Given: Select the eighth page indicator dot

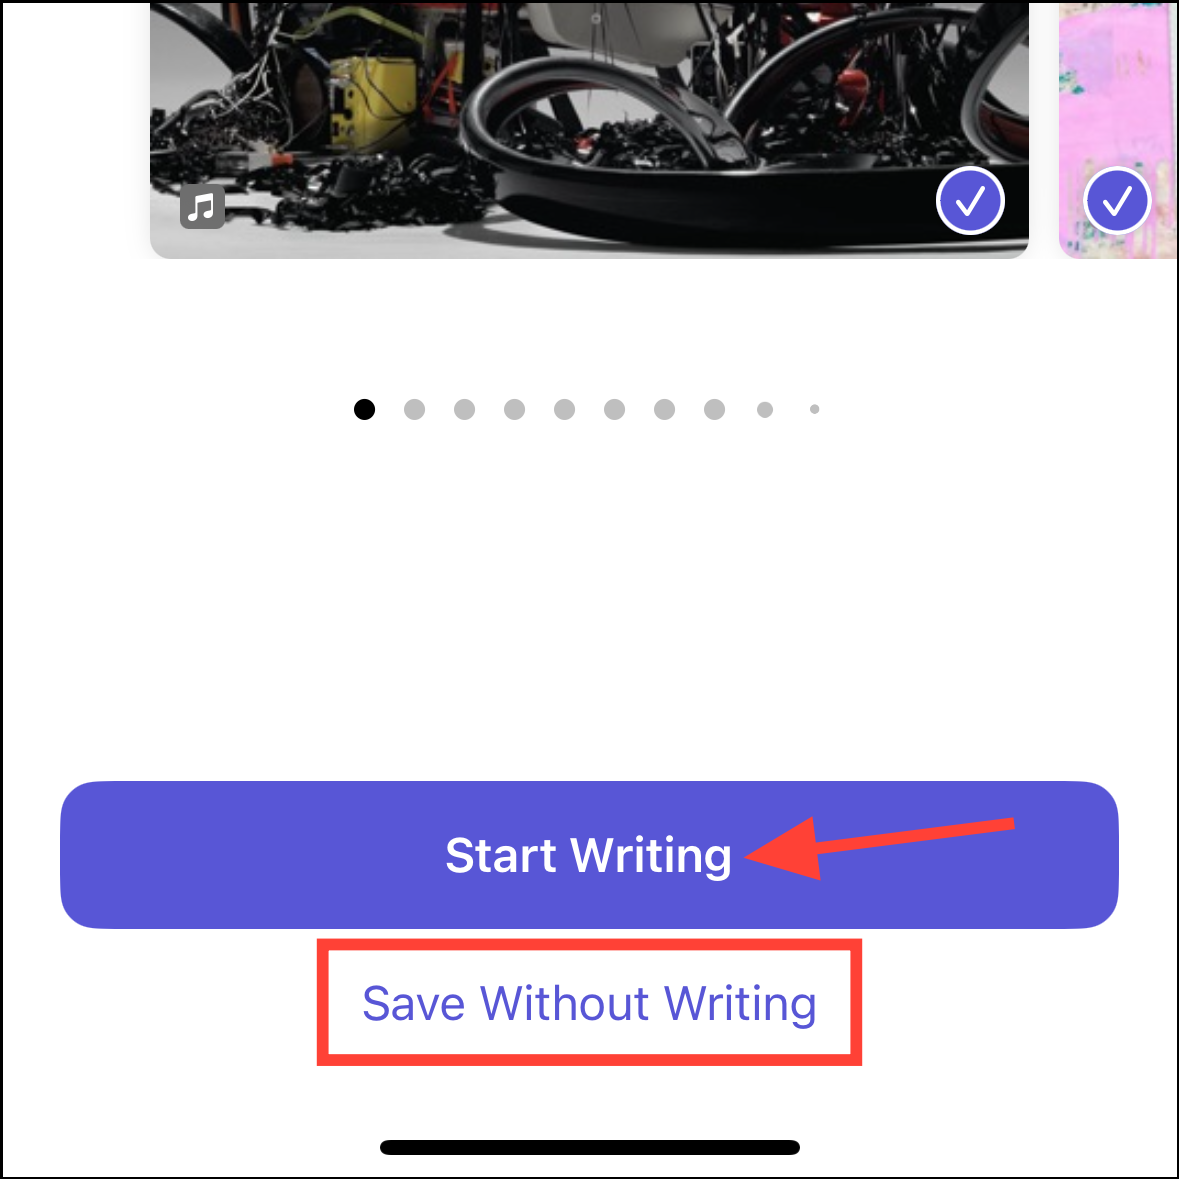Looking at the screenshot, I should tap(714, 410).
